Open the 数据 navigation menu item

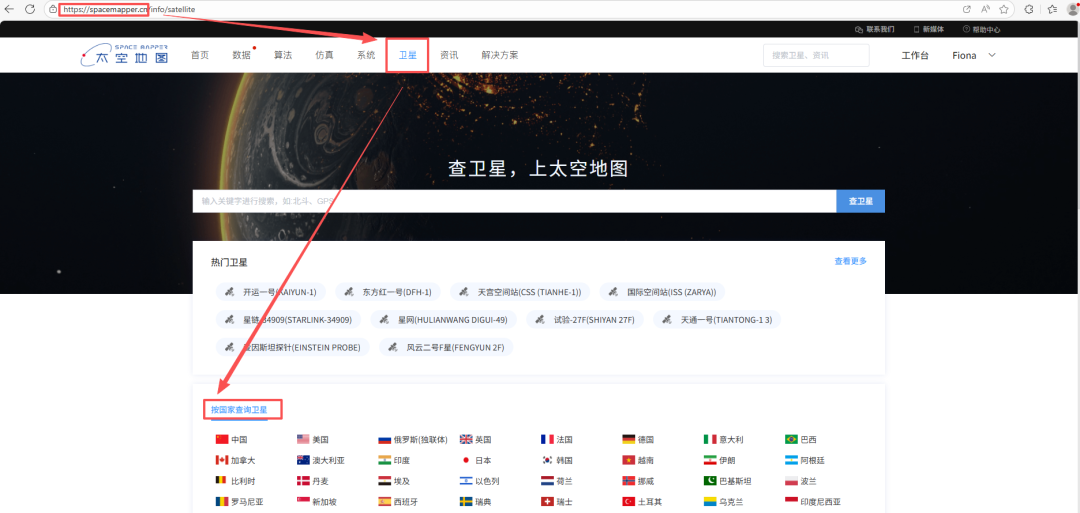click(241, 55)
